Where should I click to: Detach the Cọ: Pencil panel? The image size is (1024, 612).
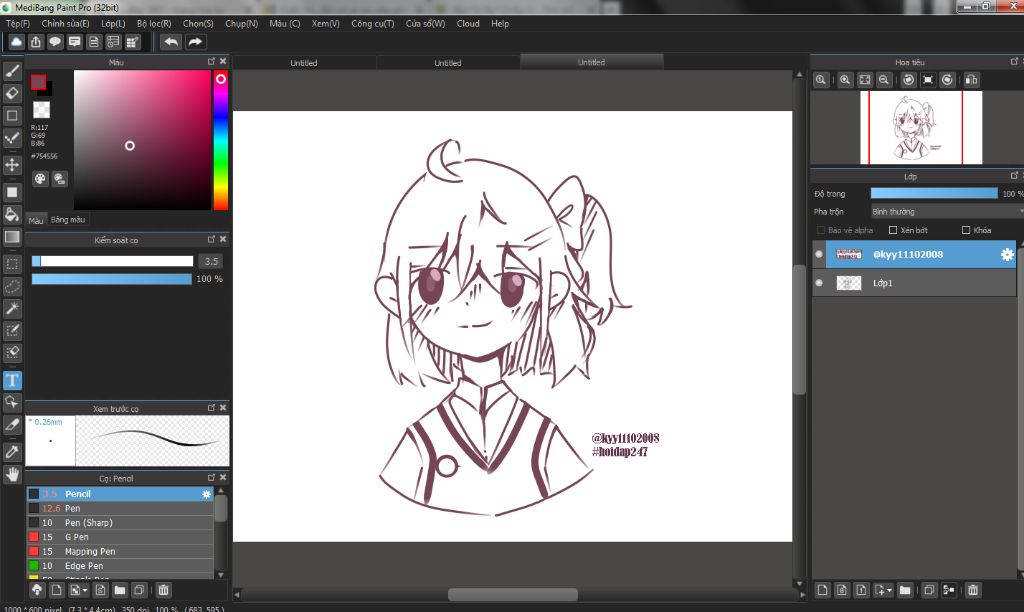[211, 477]
